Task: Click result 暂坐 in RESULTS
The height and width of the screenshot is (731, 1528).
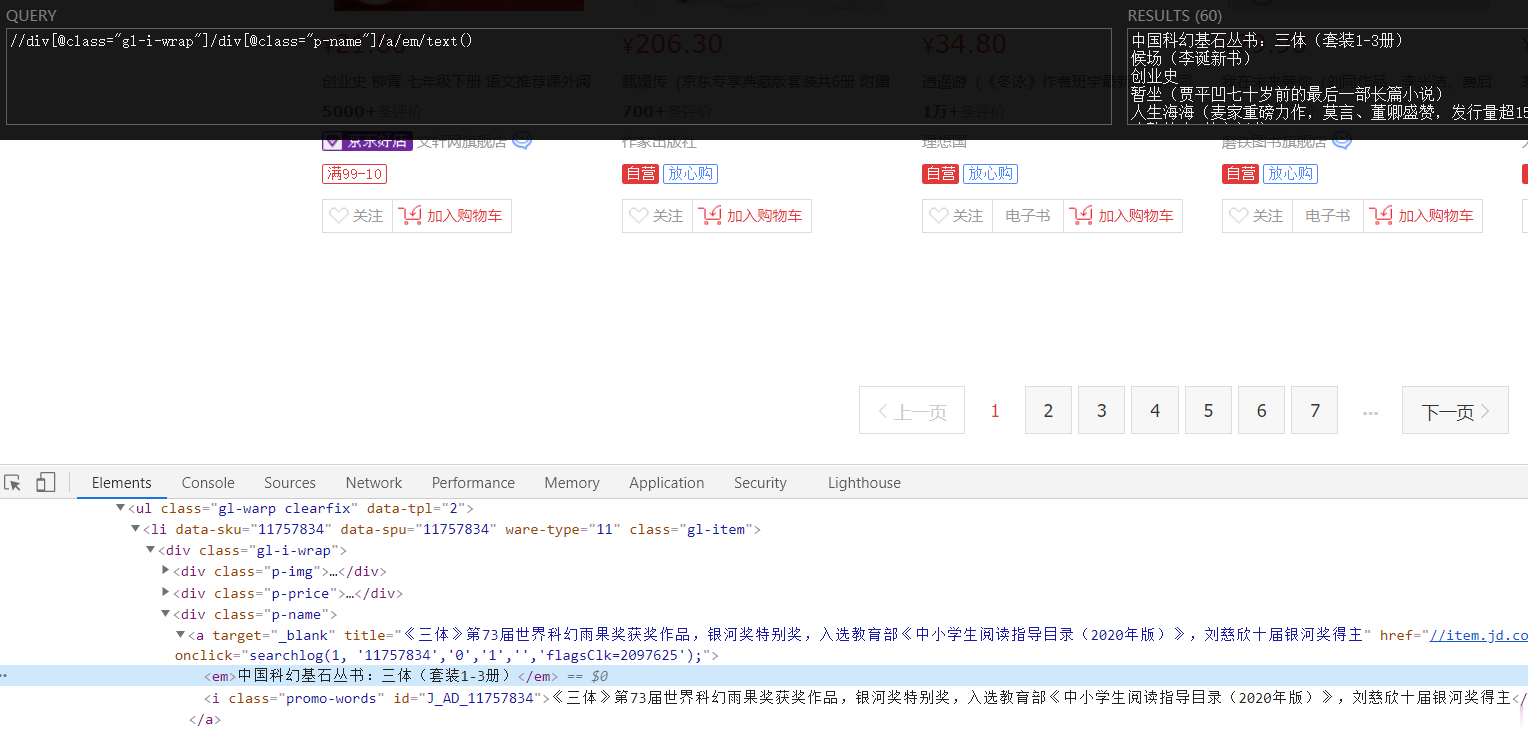Action: pos(1288,94)
